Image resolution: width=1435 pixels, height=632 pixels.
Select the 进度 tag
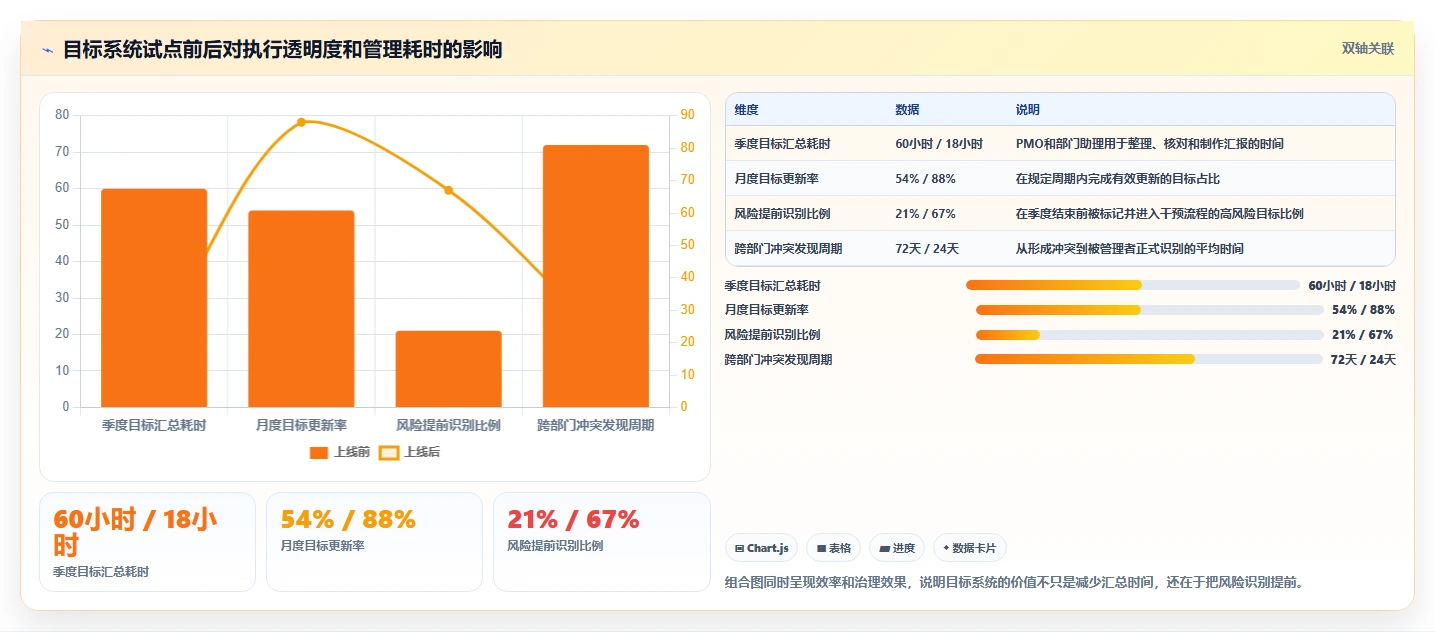point(897,548)
